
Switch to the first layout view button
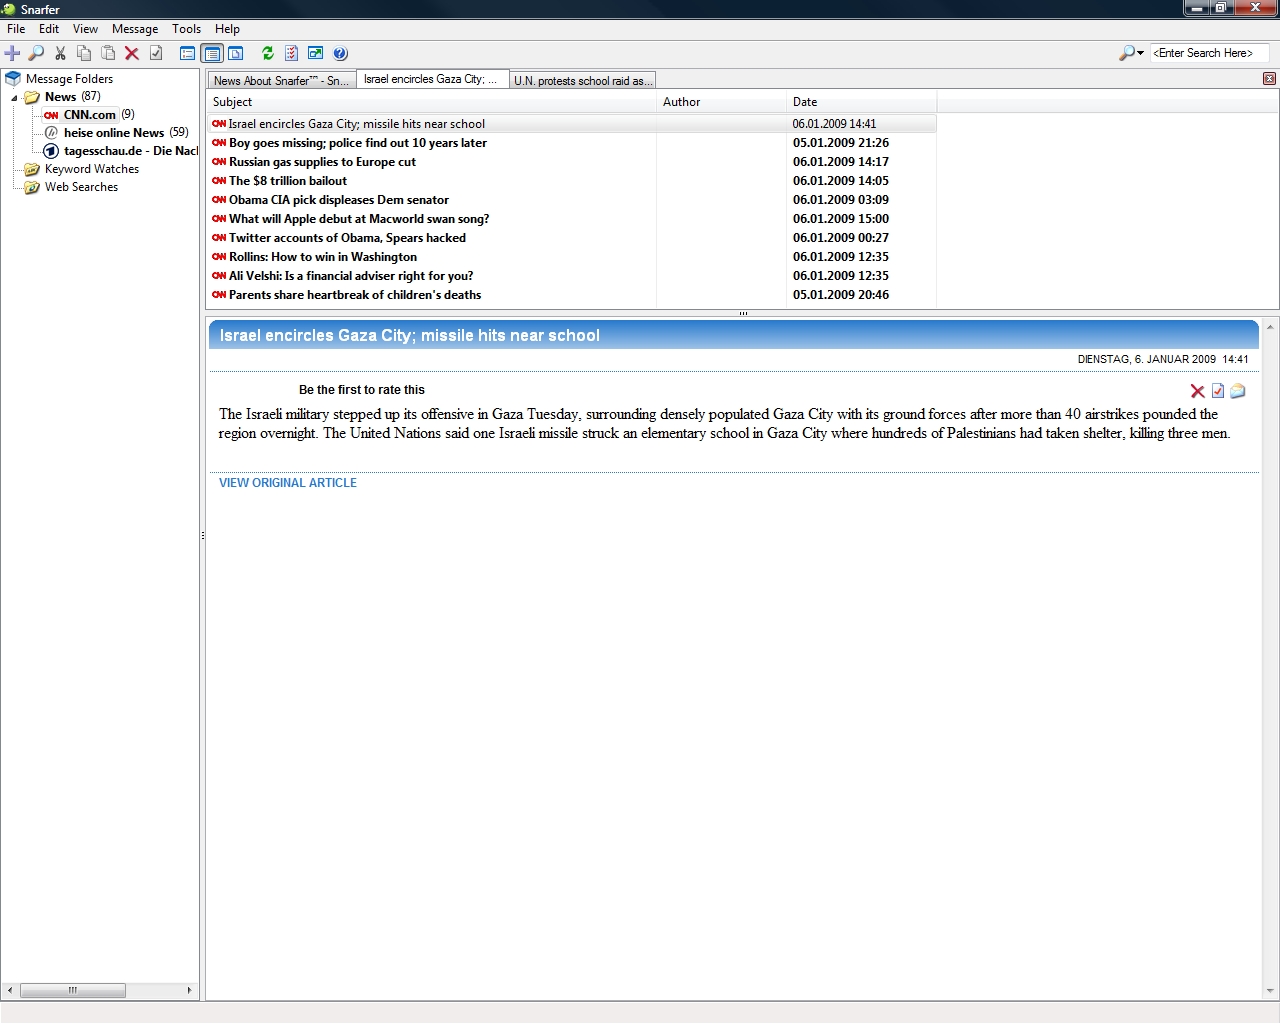click(x=187, y=53)
